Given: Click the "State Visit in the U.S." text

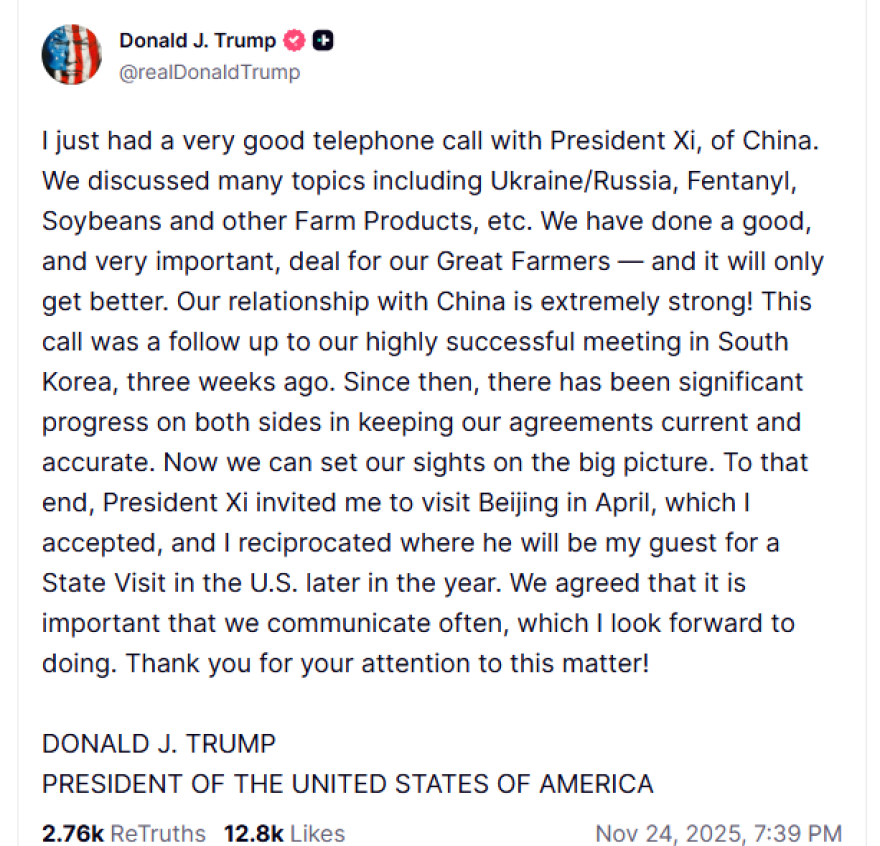Looking at the screenshot, I should pos(182,582).
